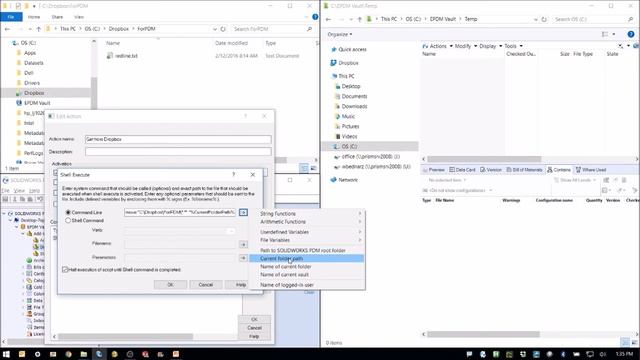Click details view icon in ForPDM status bar
640x360 pixels.
(304, 168)
